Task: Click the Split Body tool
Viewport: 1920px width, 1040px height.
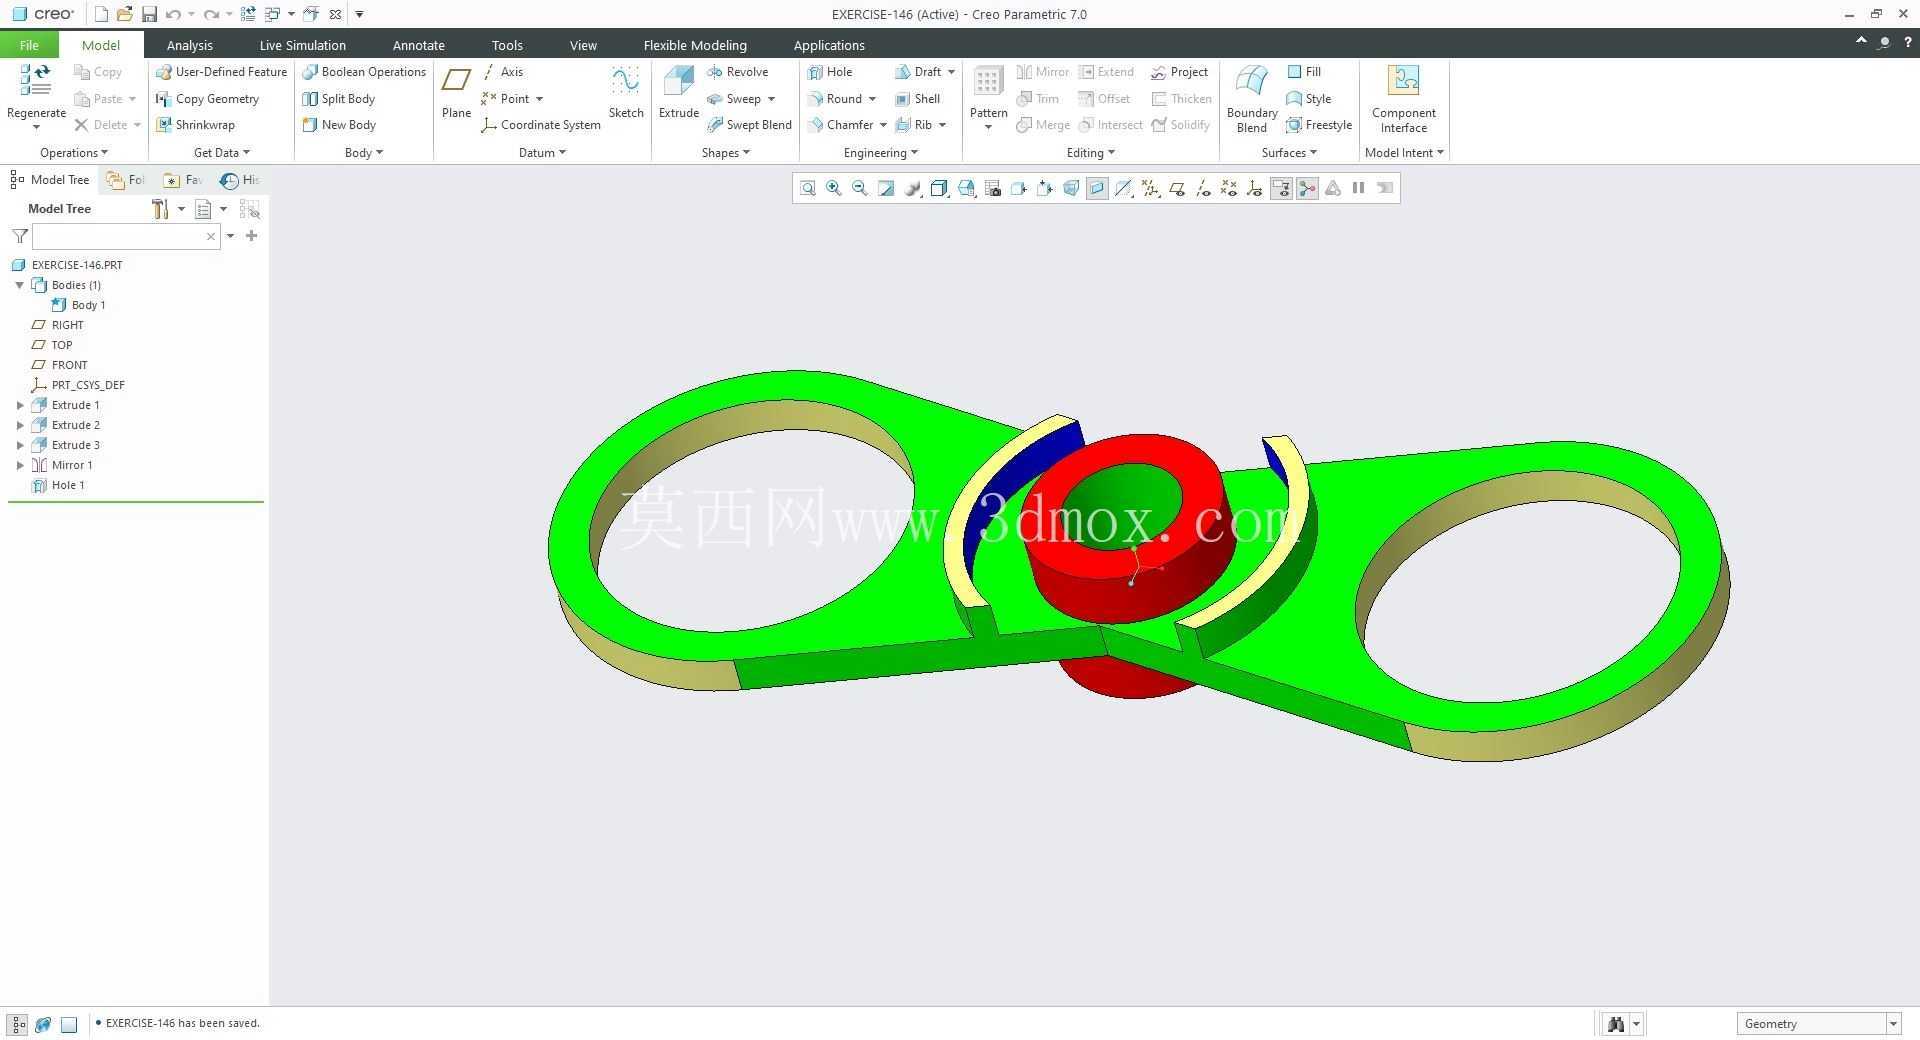Action: (339, 99)
